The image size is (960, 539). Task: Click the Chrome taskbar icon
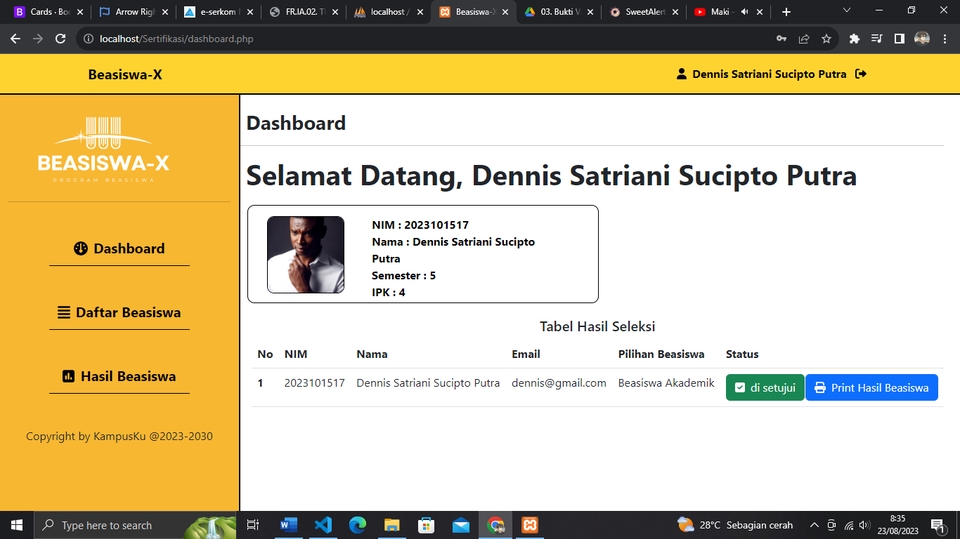(495, 525)
